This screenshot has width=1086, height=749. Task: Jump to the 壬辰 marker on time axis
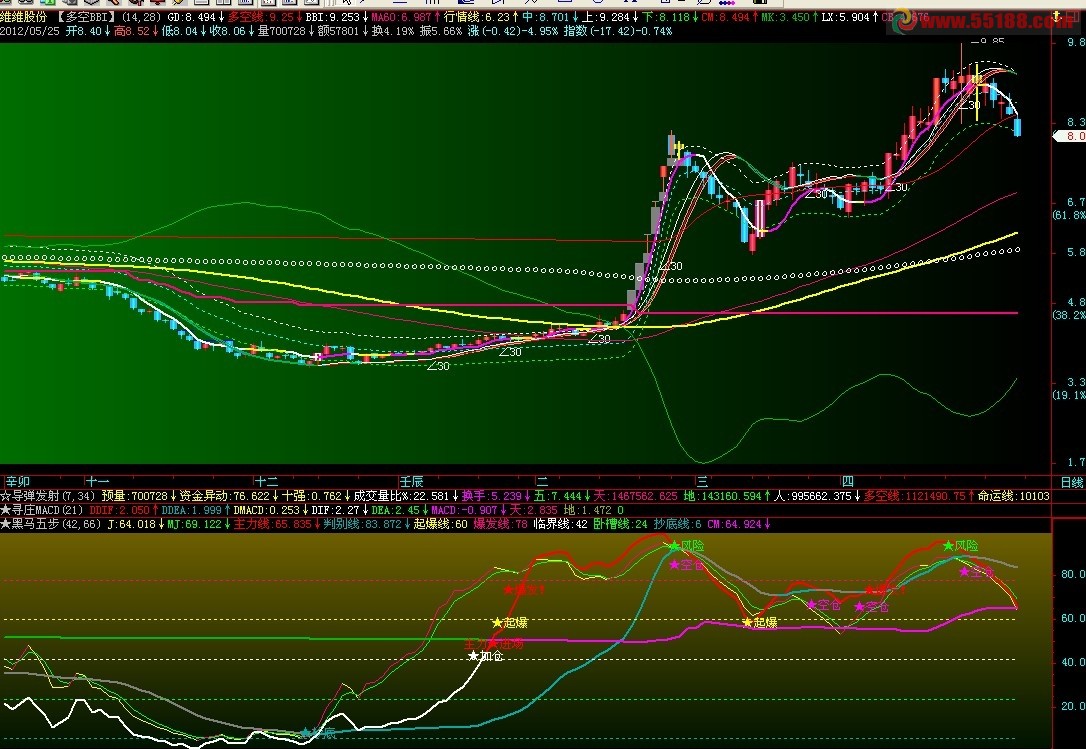411,481
